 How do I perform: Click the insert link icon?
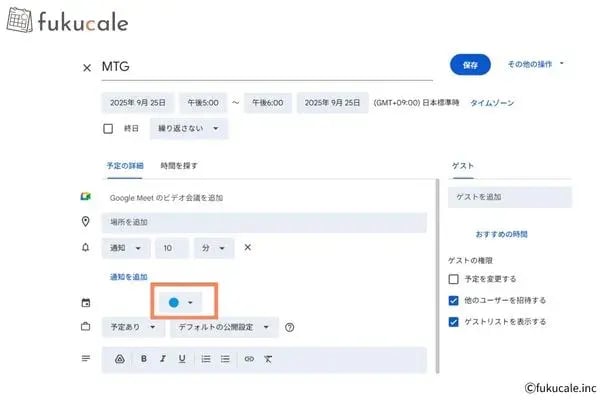249,359
